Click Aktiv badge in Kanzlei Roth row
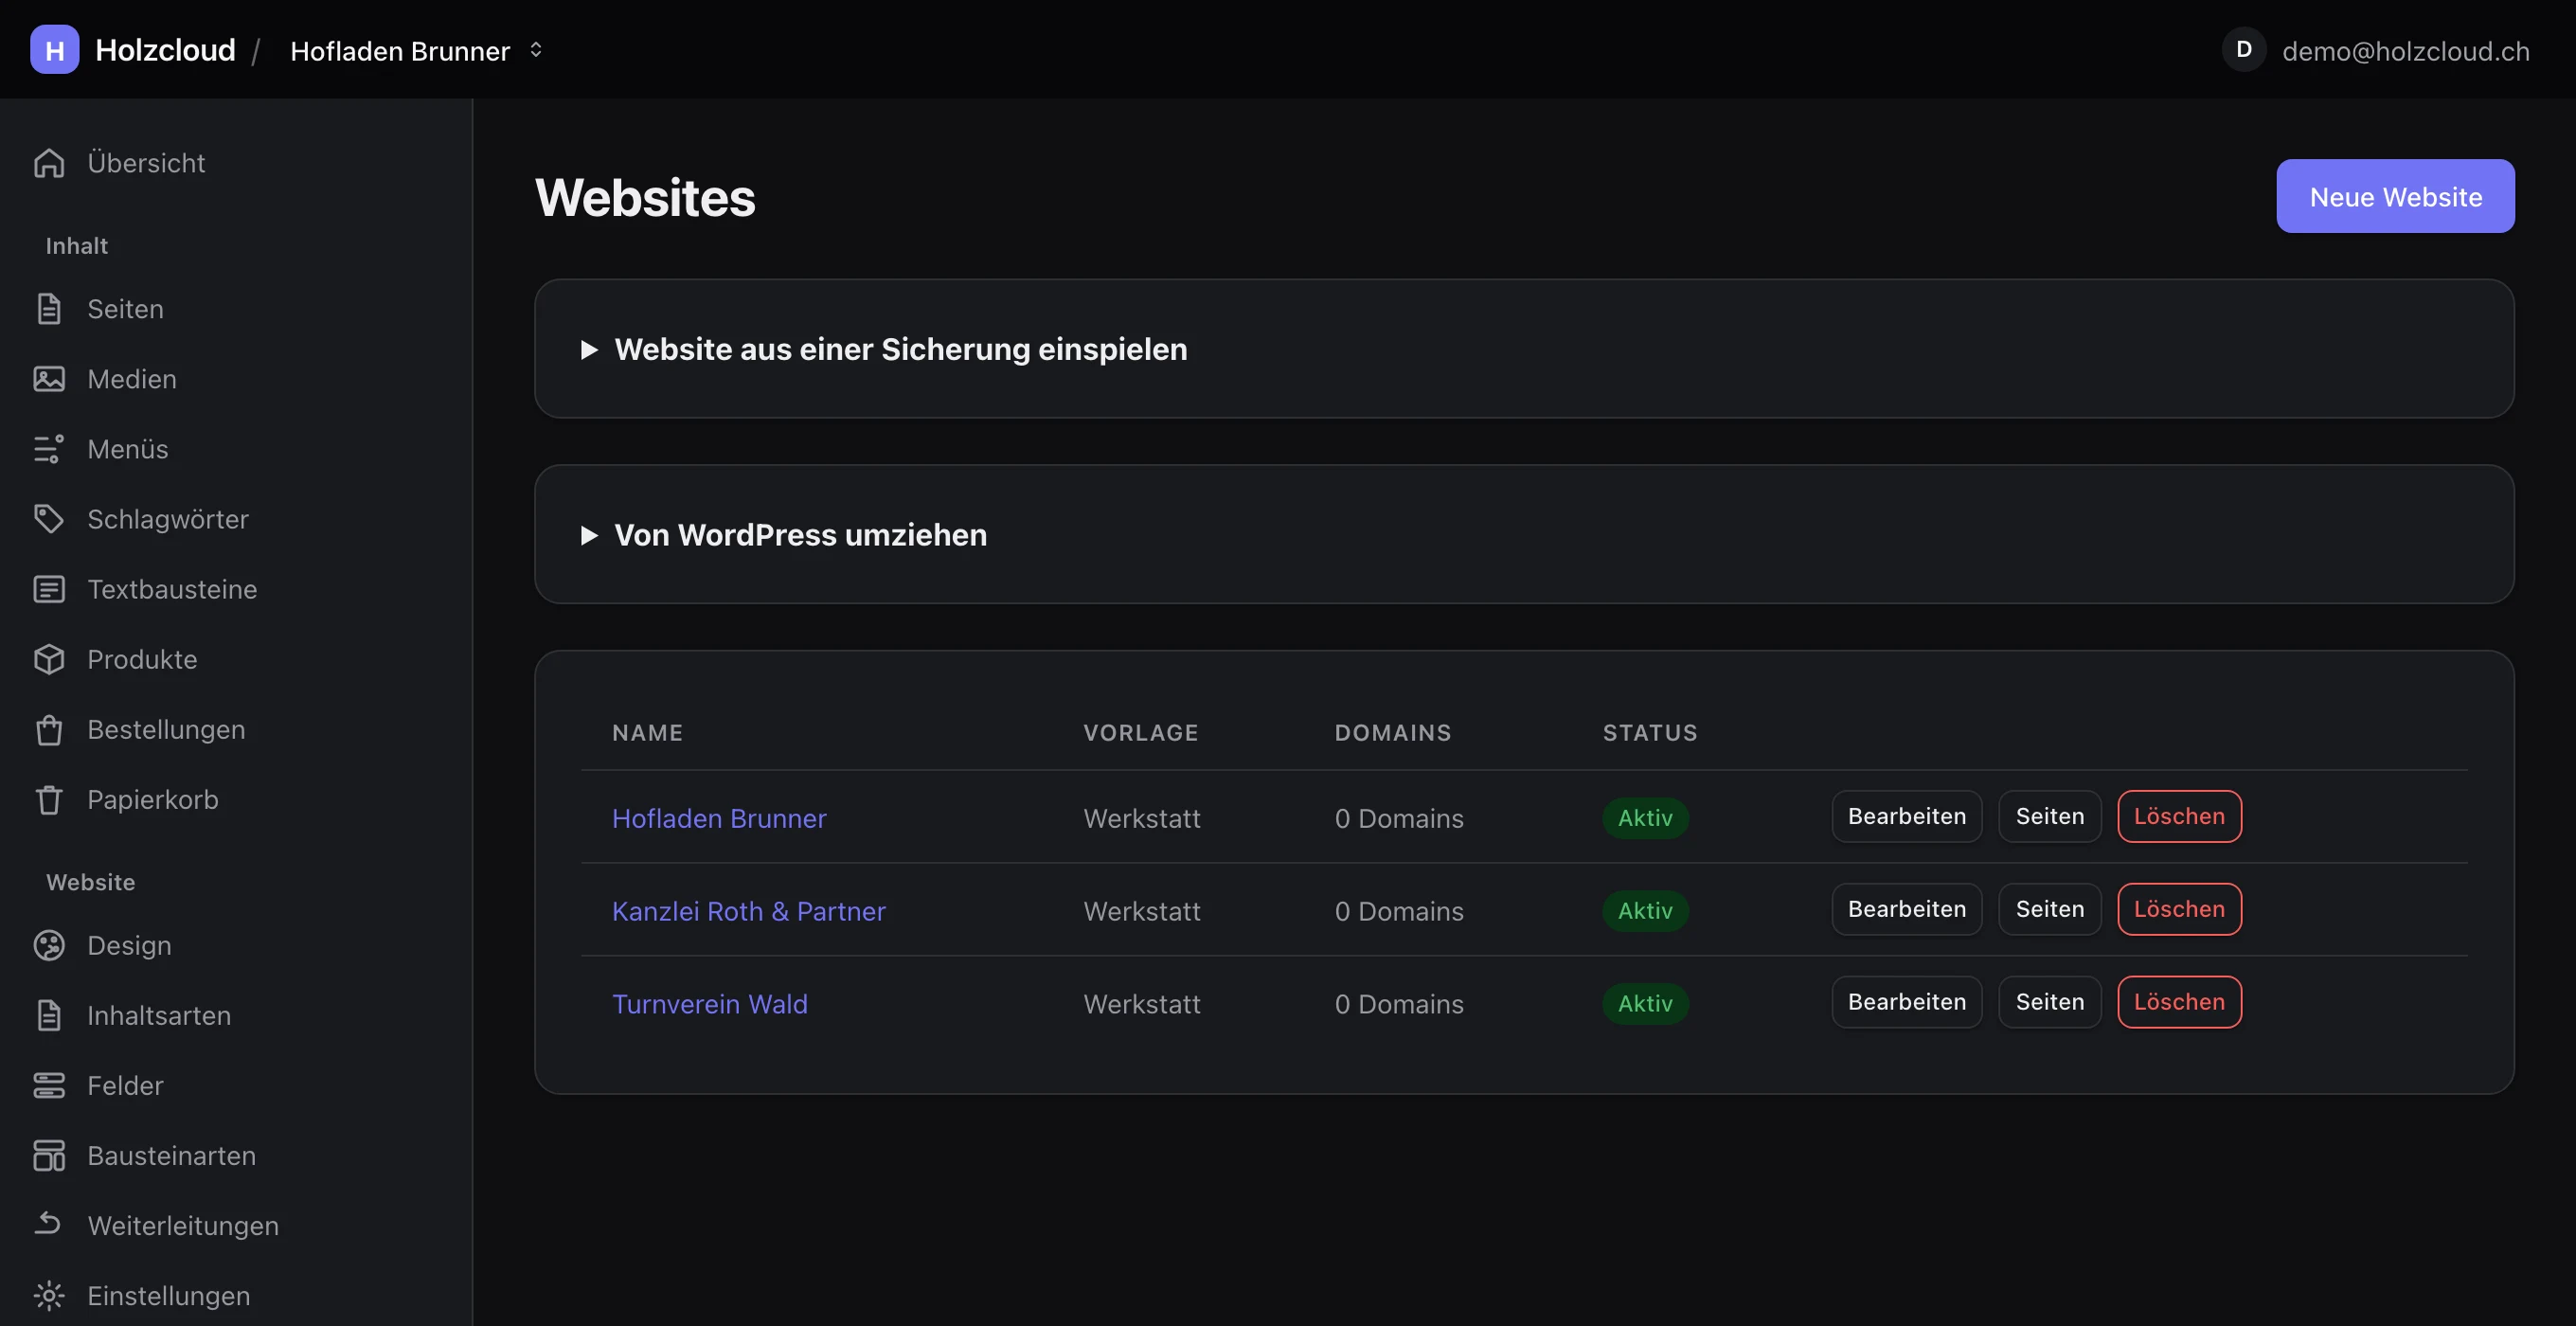The image size is (2576, 1326). tap(1645, 911)
